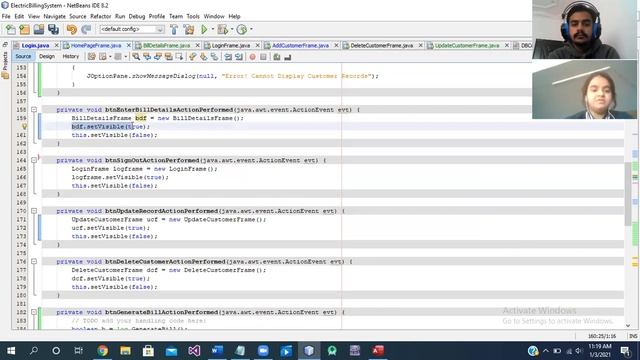Viewport: 640px width, 360px height.
Task: Open the UpdateCustomerFrame.java tab
Action: point(467,45)
